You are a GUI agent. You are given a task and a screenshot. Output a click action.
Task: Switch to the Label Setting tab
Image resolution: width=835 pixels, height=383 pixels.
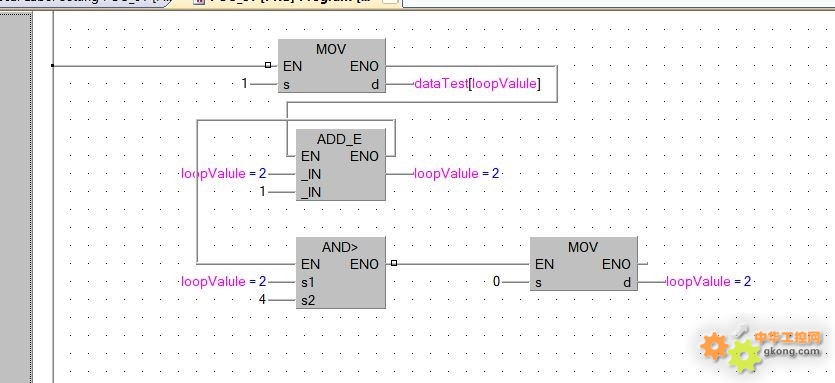(x=85, y=3)
